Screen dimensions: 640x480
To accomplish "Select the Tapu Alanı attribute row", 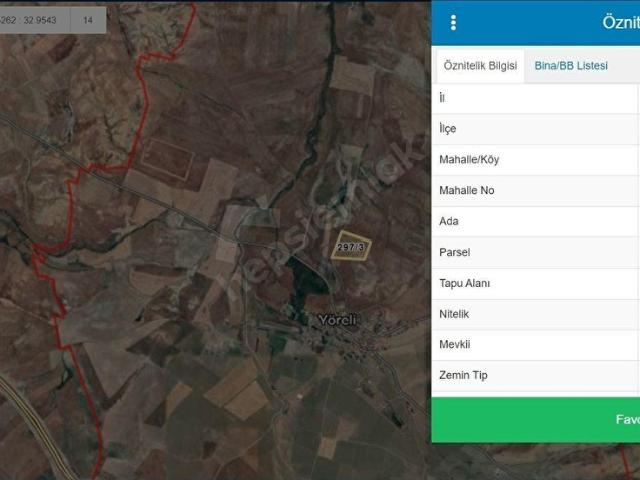I will 536,283.
